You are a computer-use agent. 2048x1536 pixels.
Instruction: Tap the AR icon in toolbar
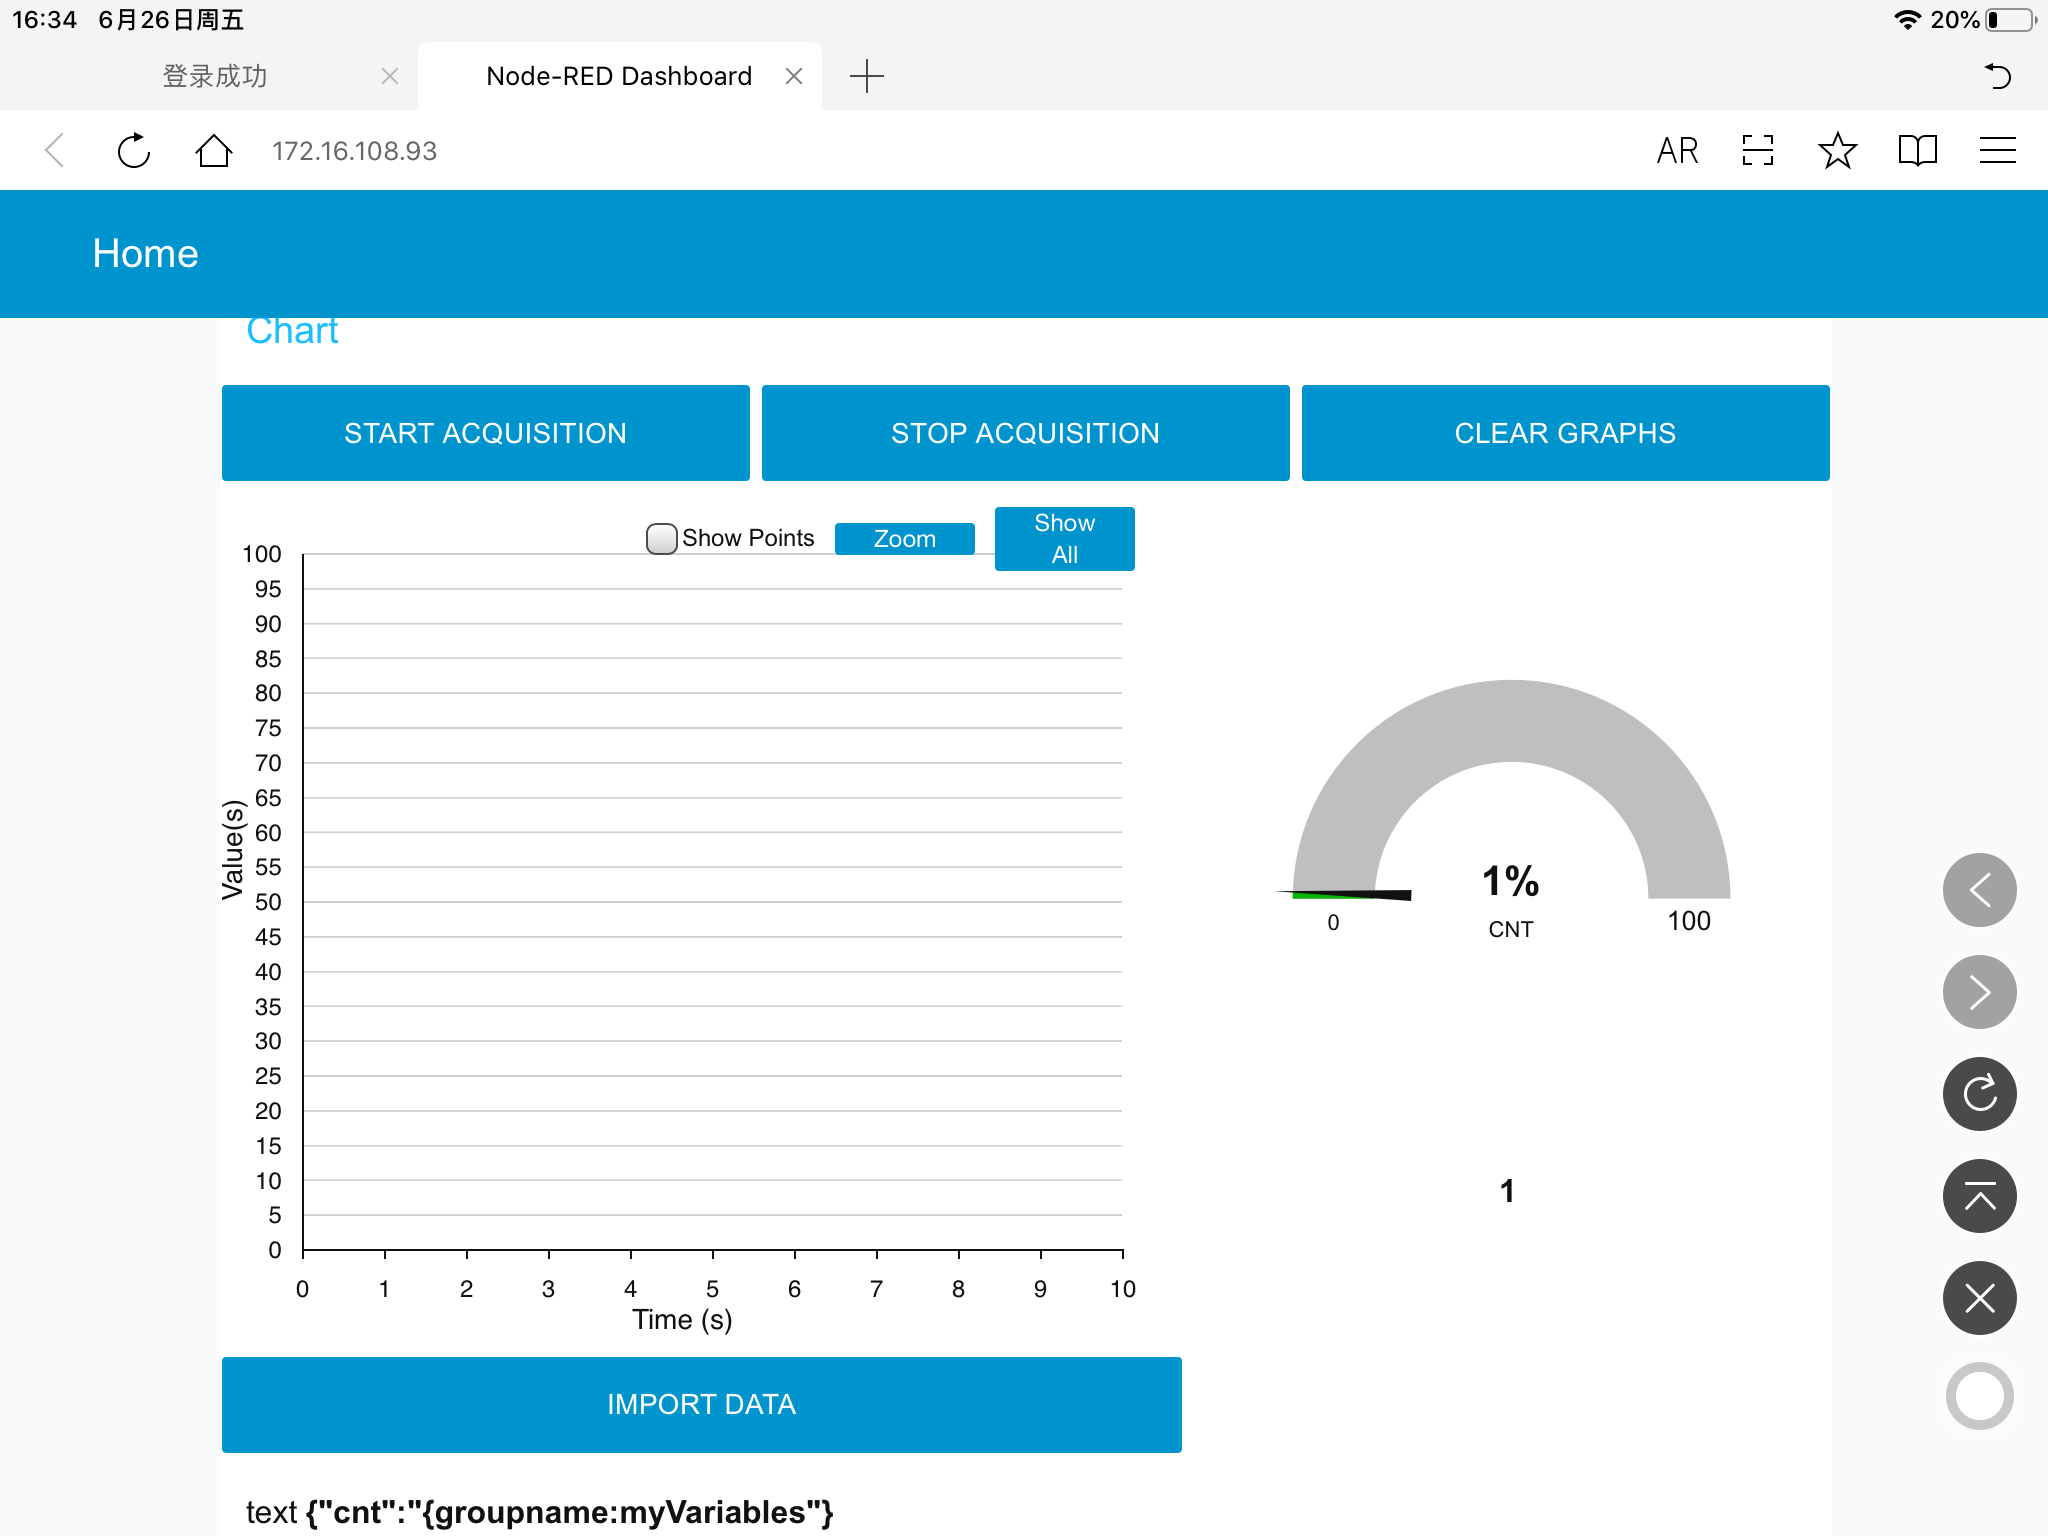click(x=1677, y=151)
